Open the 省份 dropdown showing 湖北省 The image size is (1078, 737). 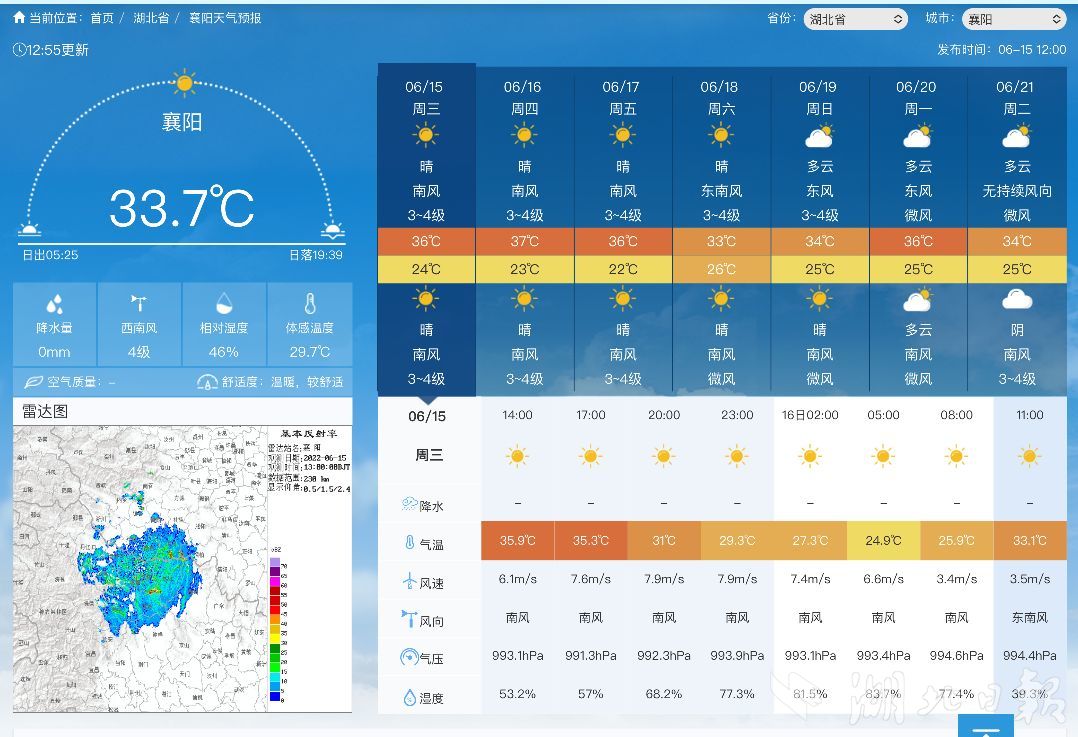pos(855,19)
